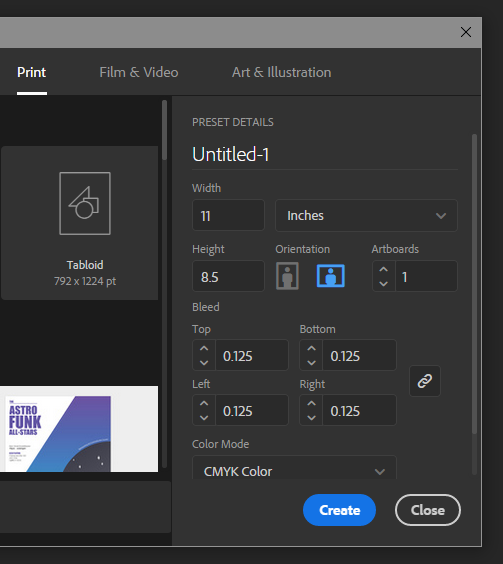Open the Inches units dropdown
The width and height of the screenshot is (503, 564).
point(366,215)
